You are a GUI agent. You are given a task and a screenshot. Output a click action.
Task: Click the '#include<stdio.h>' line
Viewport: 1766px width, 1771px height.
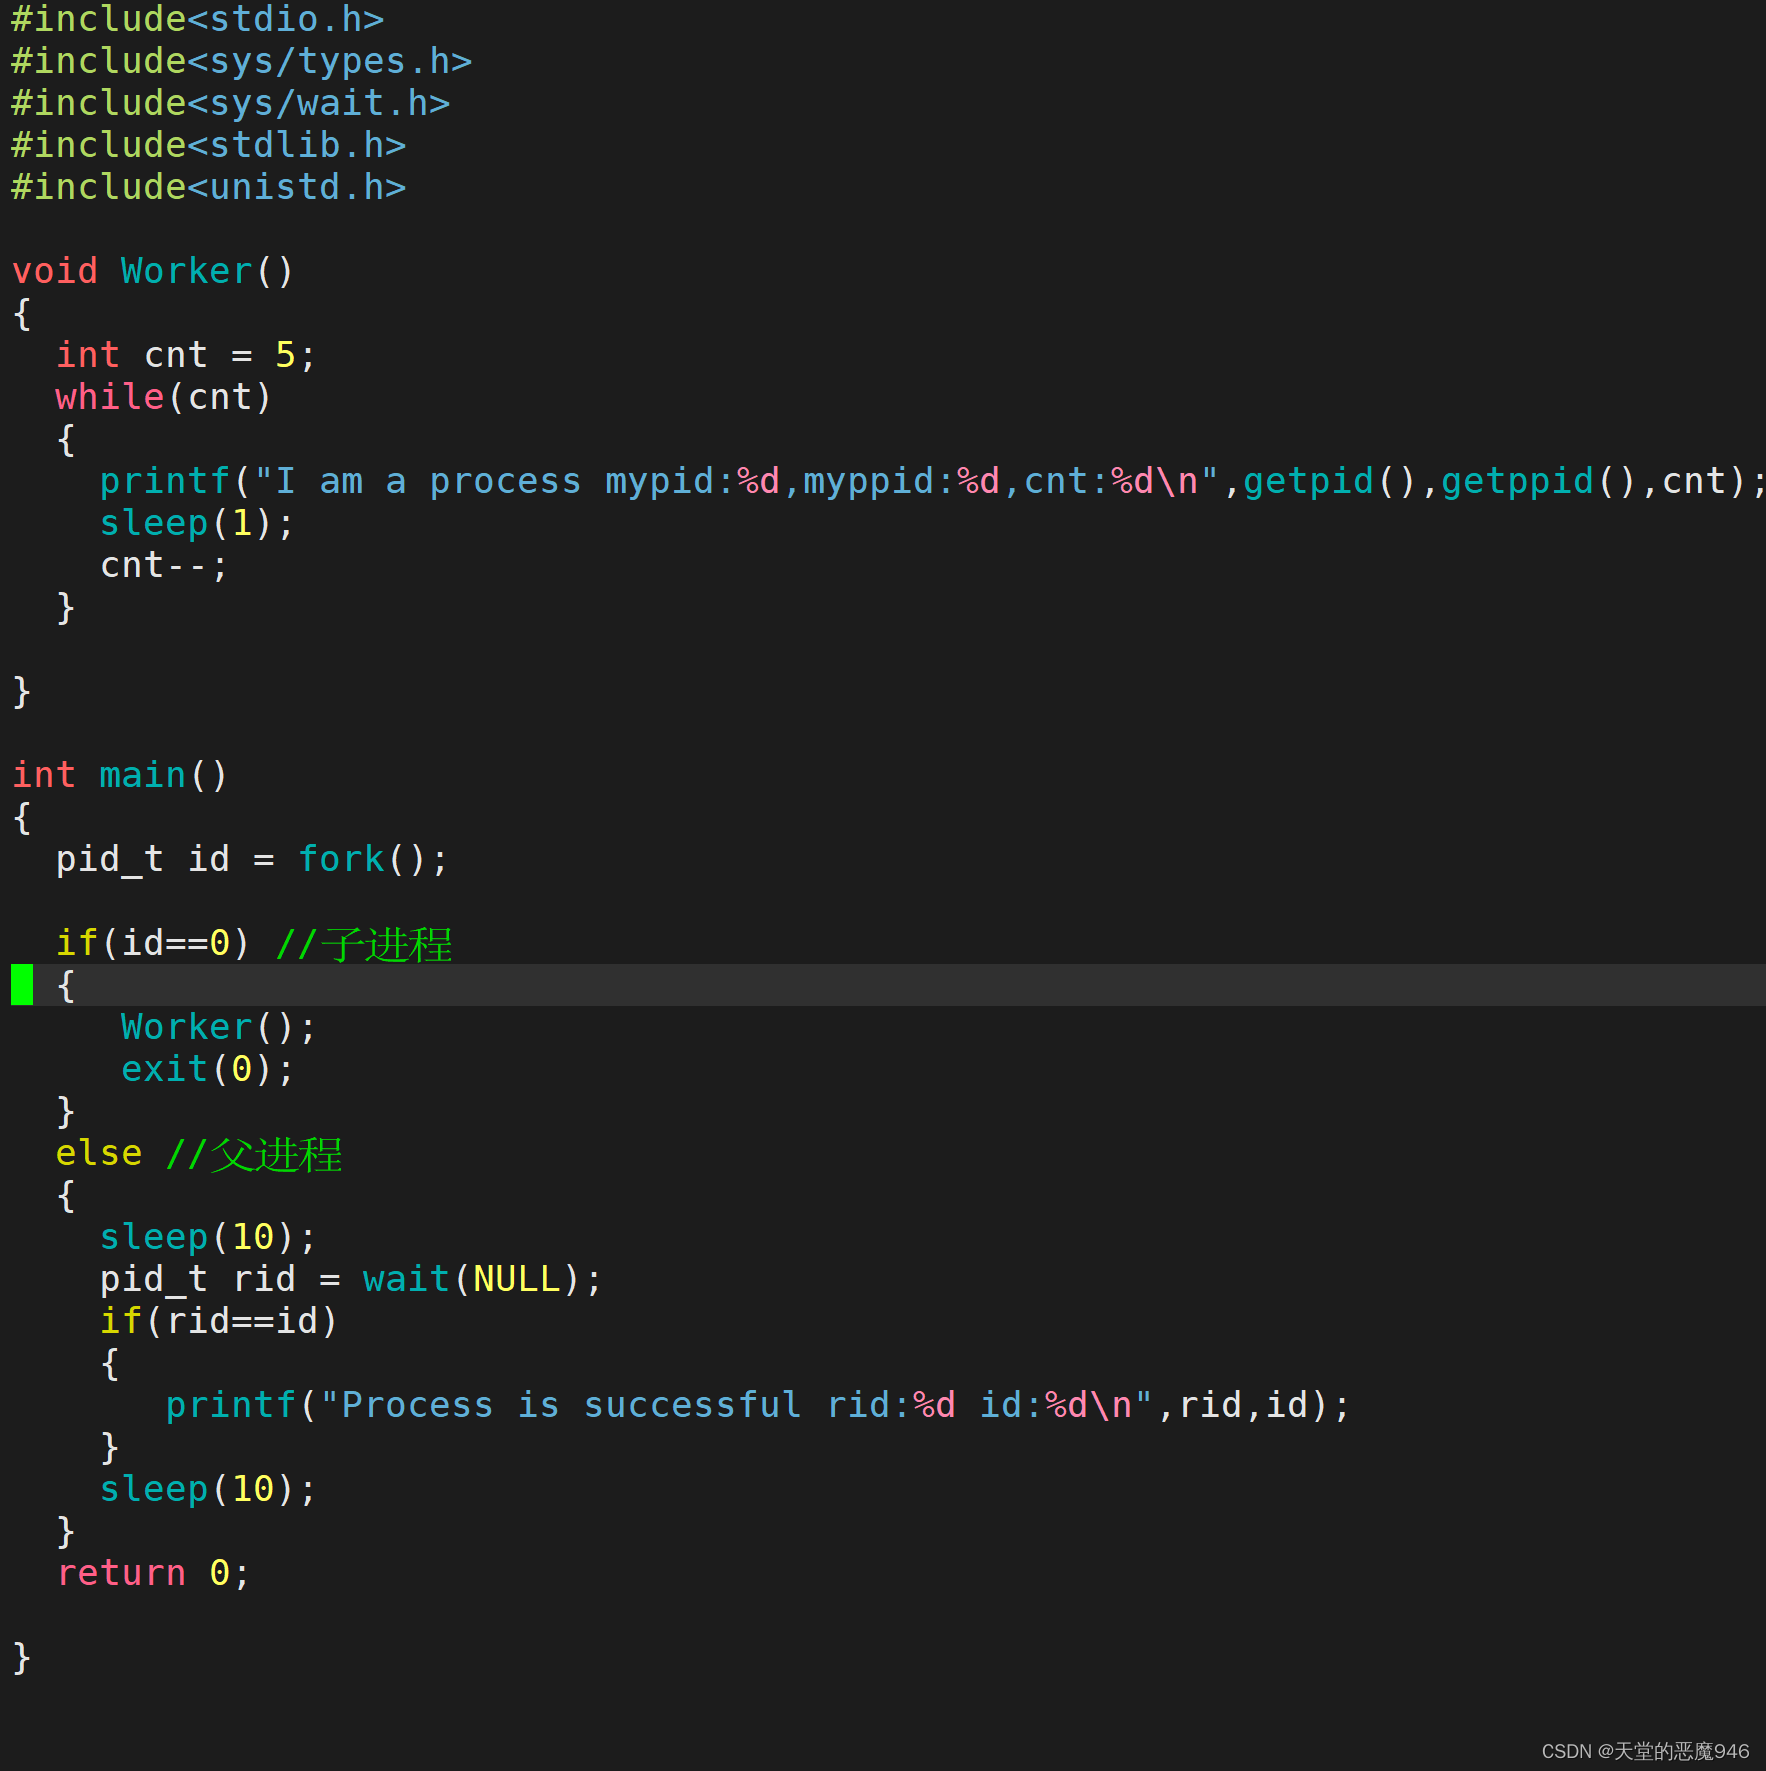coord(197,19)
